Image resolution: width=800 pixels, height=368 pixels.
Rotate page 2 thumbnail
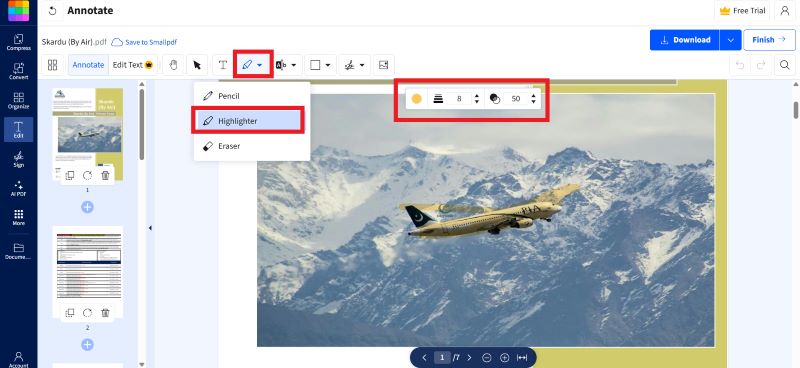click(87, 313)
